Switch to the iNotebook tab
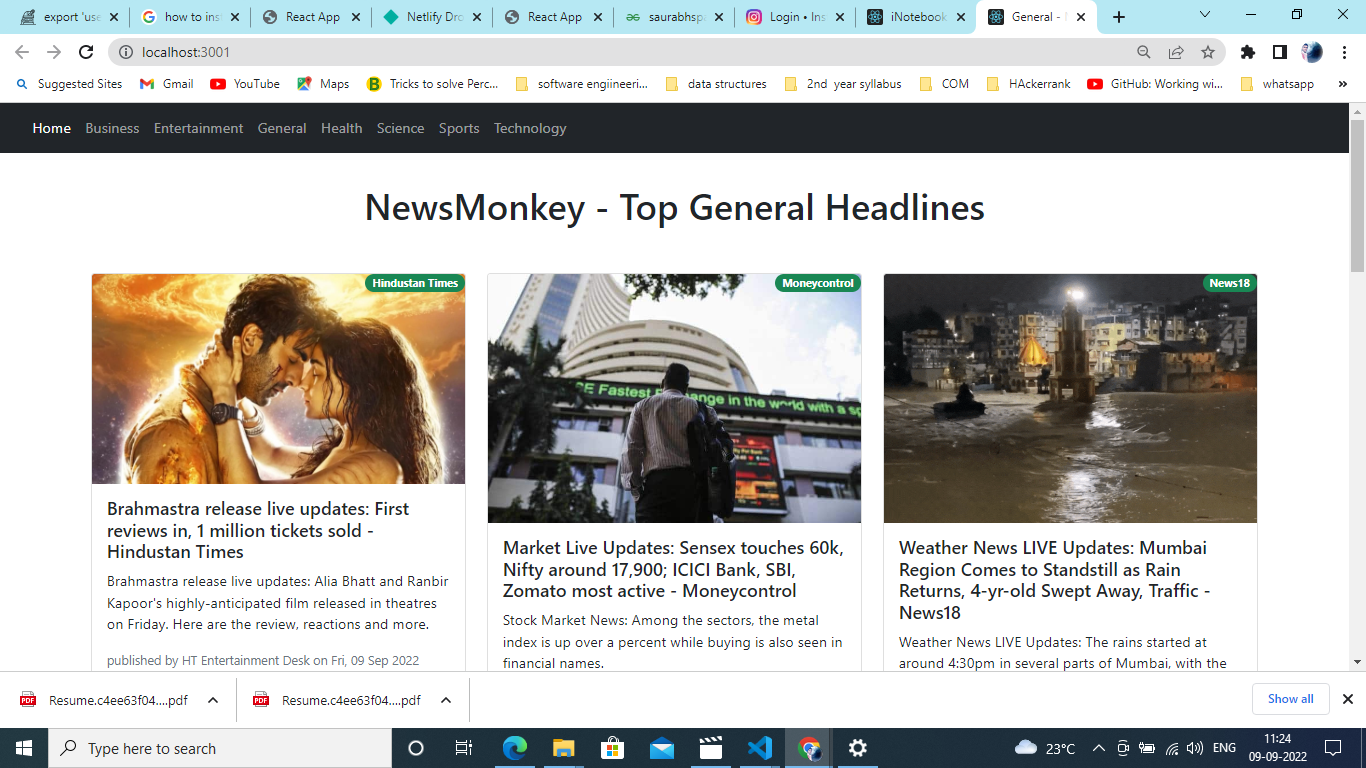Screen dimensions: 1366x768 tap(916, 17)
